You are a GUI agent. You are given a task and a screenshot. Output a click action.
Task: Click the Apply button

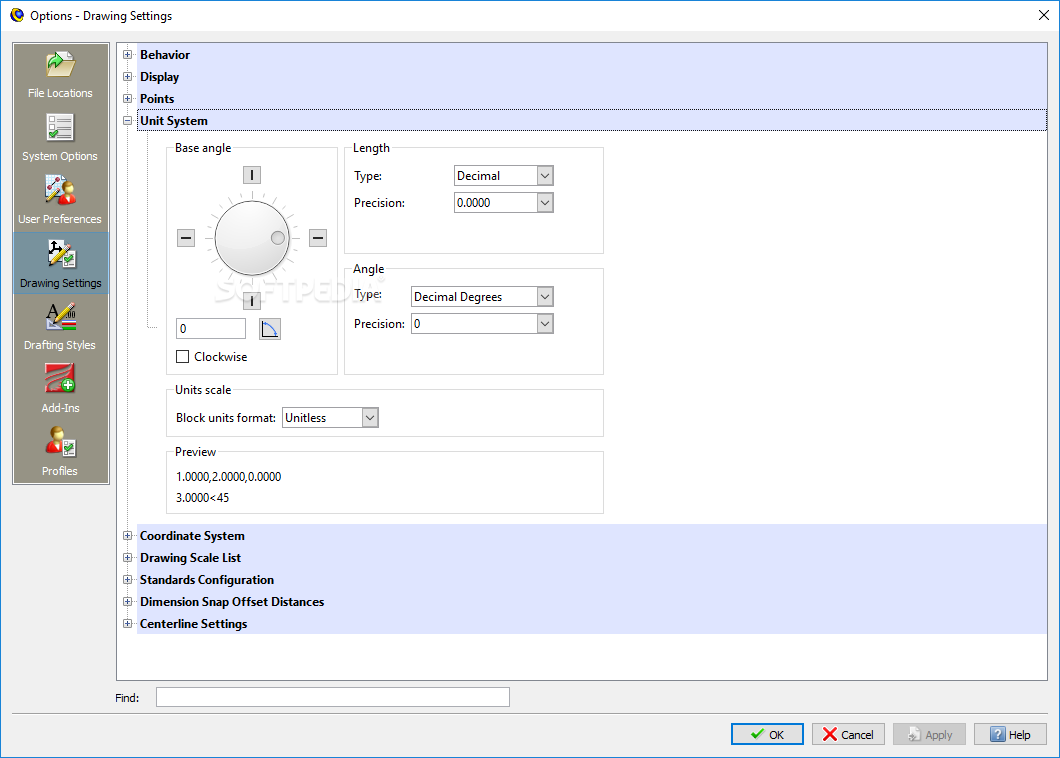930,734
